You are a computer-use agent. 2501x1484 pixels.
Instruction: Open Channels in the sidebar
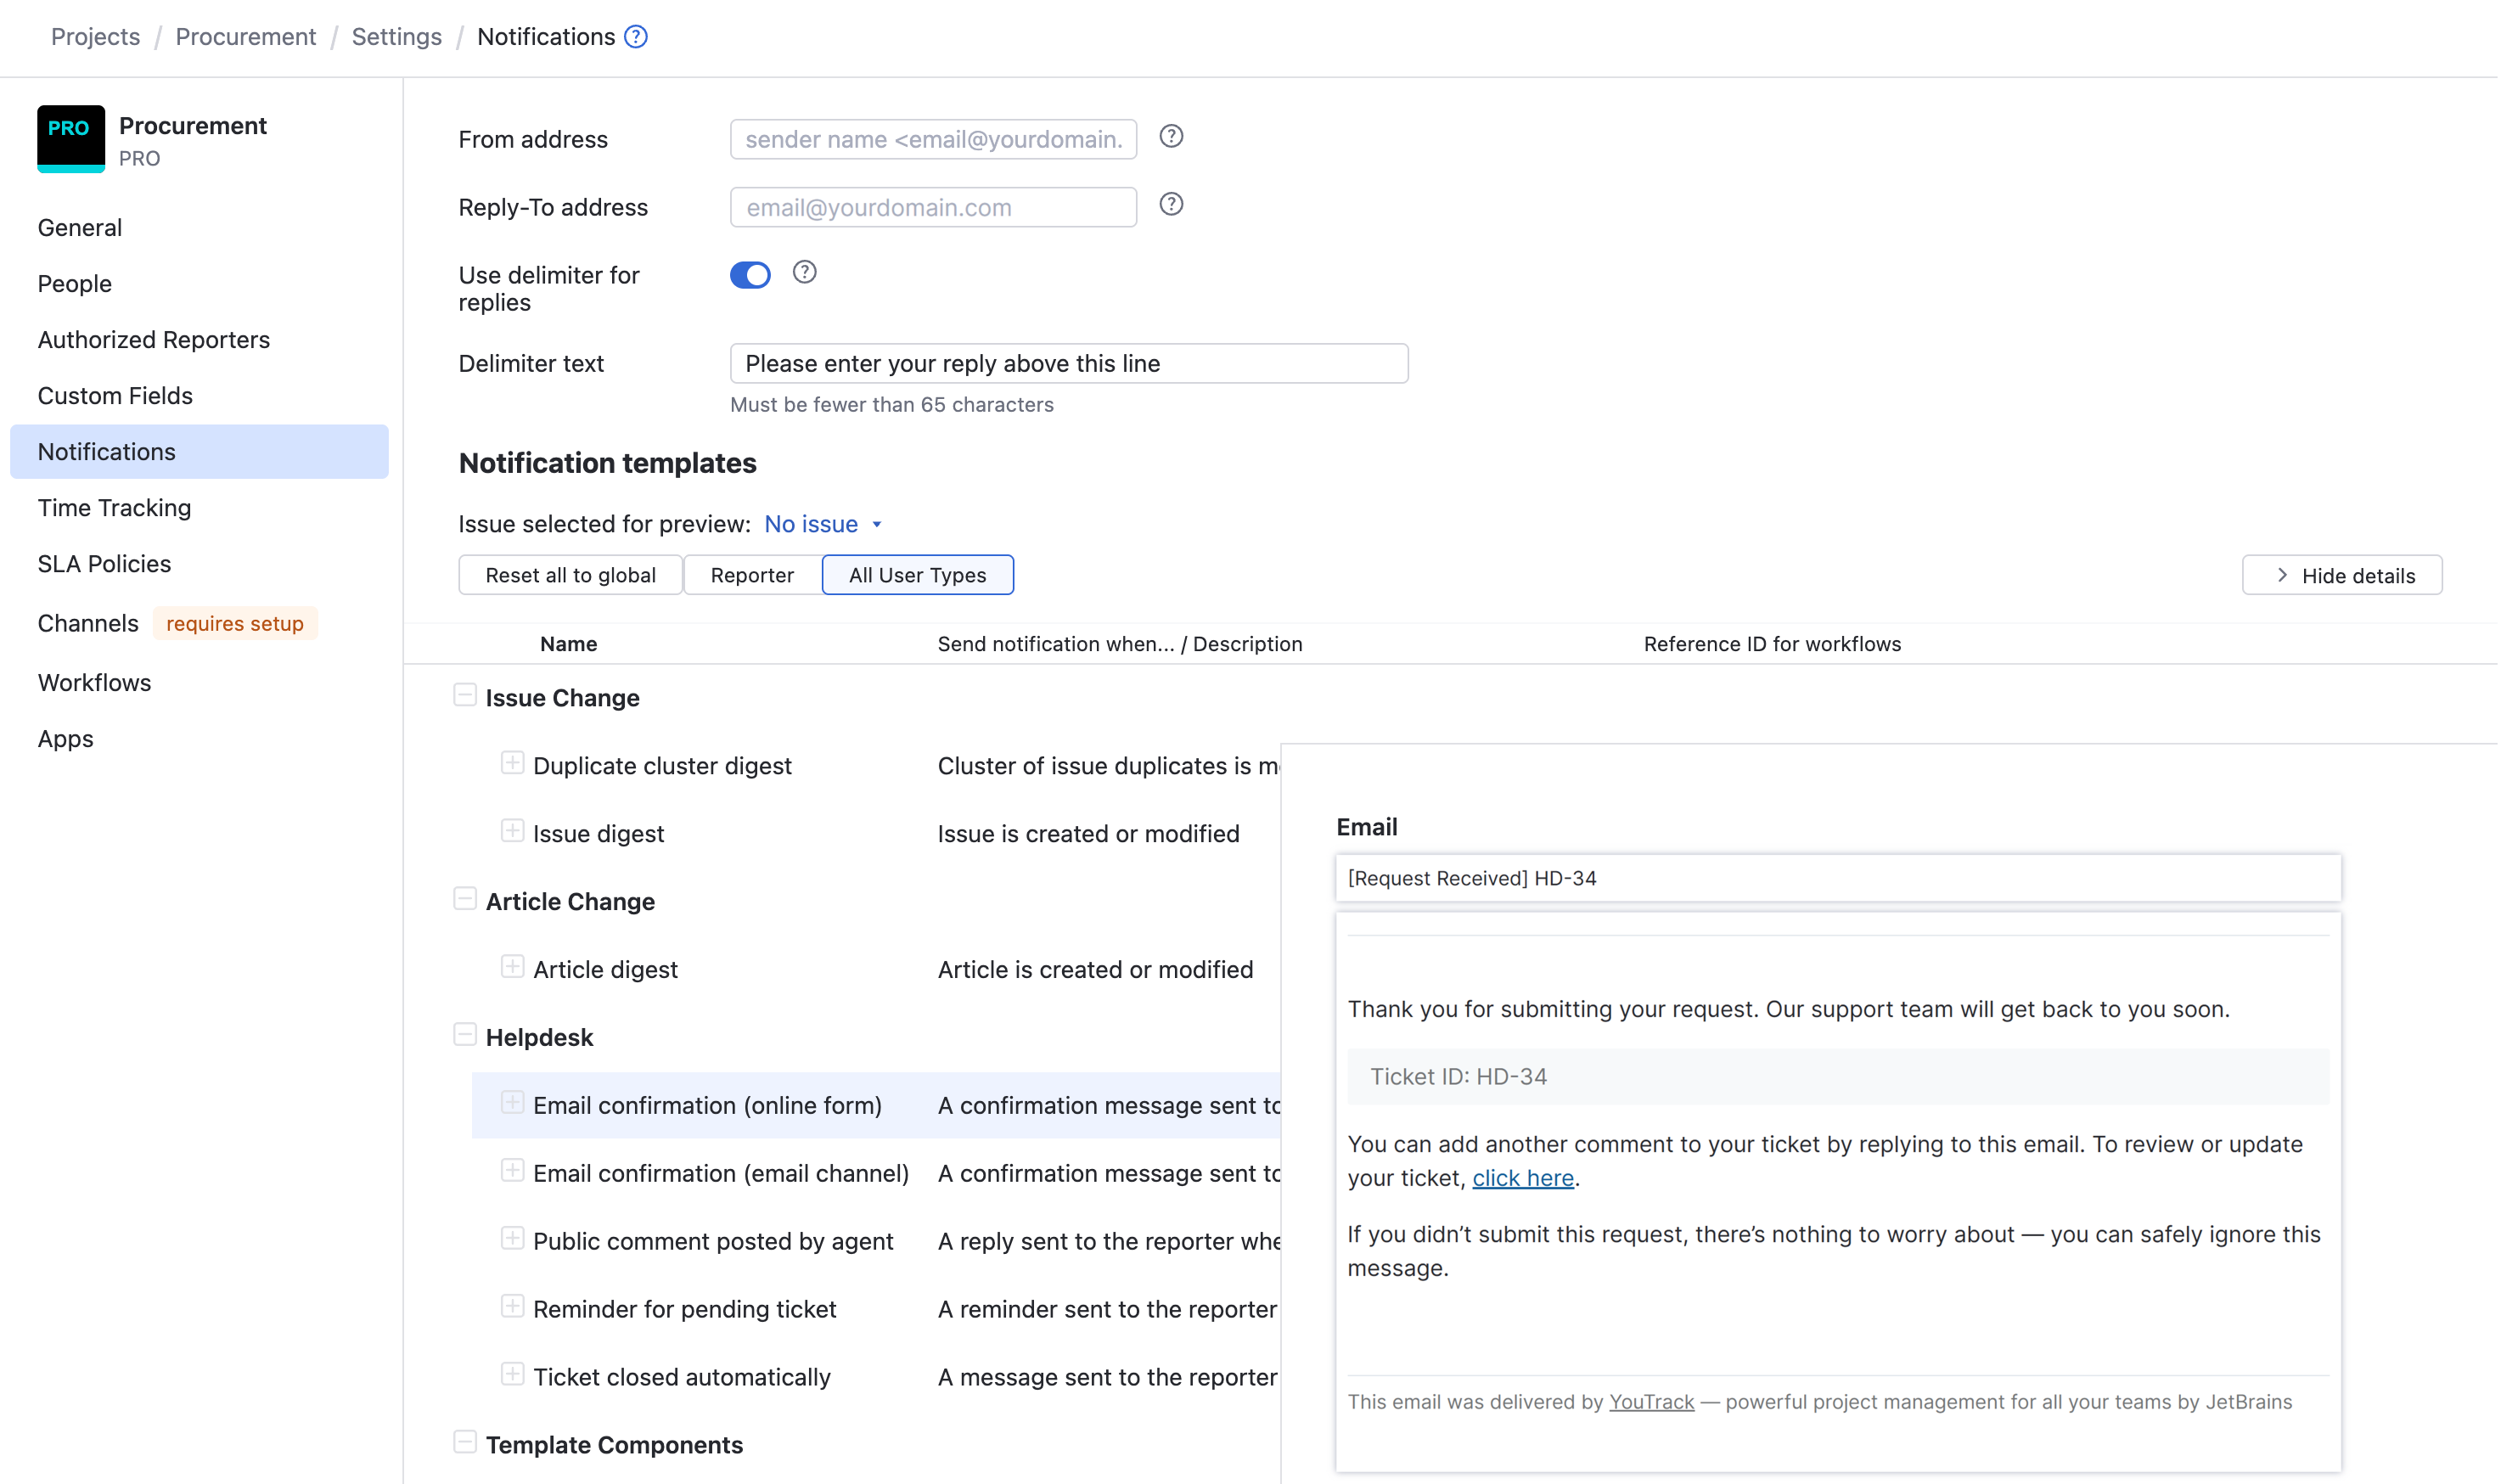pyautogui.click(x=88, y=624)
